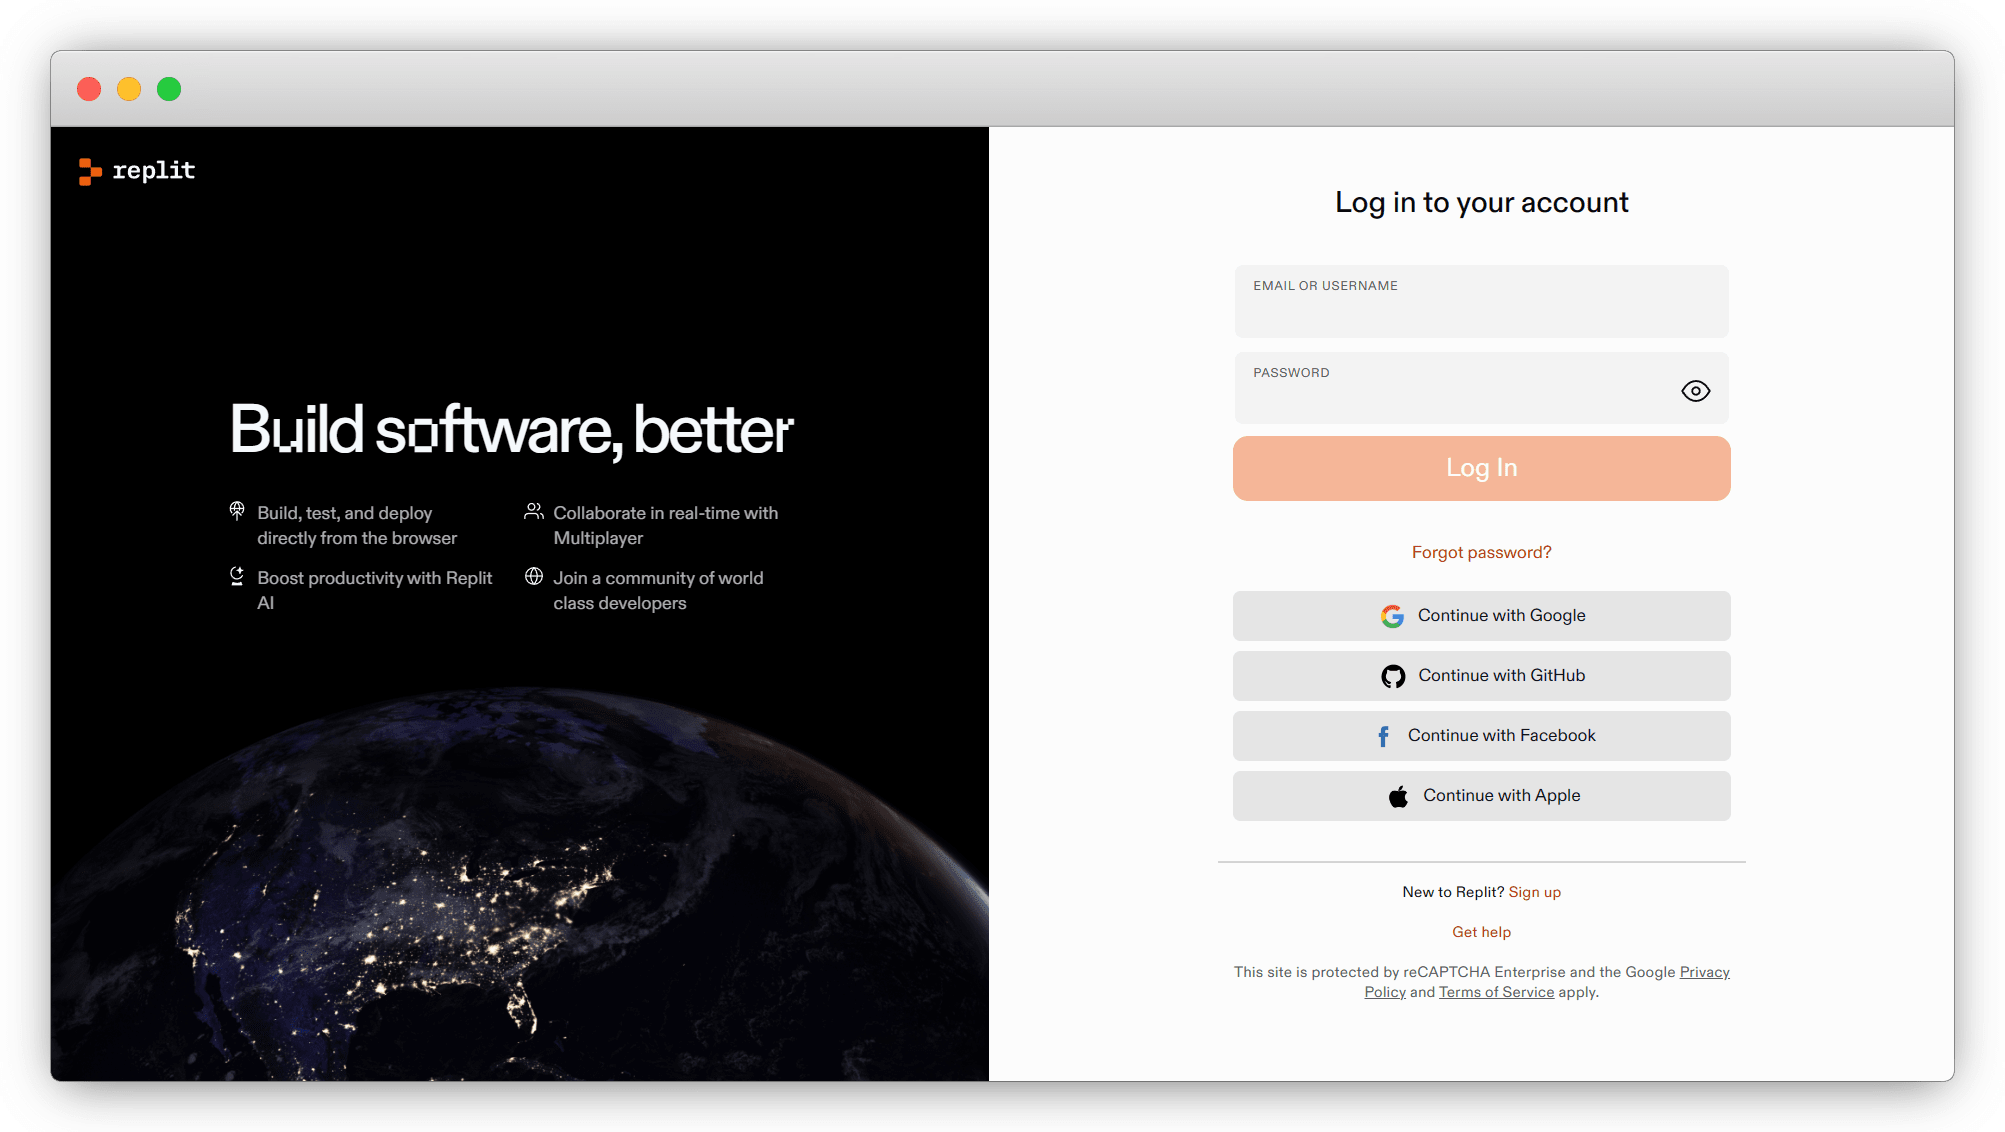Image resolution: width=2005 pixels, height=1132 pixels.
Task: Click the green window zoom button
Action: point(169,89)
